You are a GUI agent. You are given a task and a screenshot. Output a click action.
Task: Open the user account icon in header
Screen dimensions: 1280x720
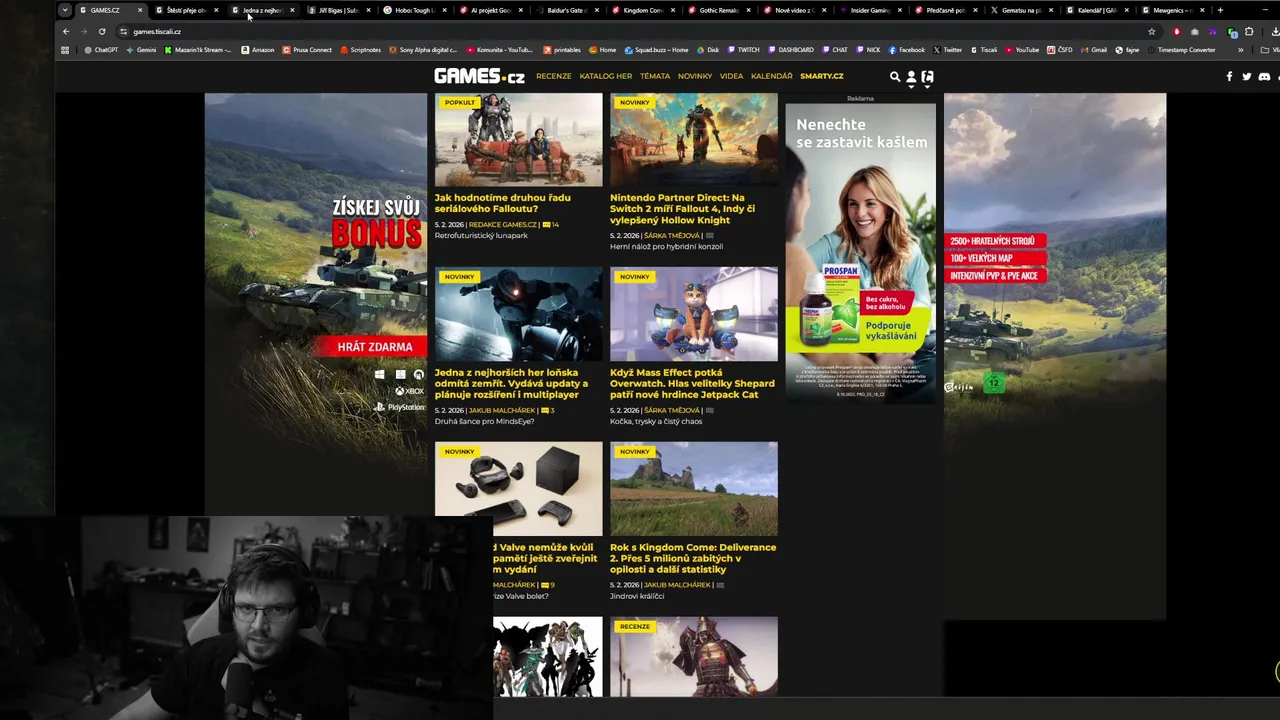pos(911,76)
